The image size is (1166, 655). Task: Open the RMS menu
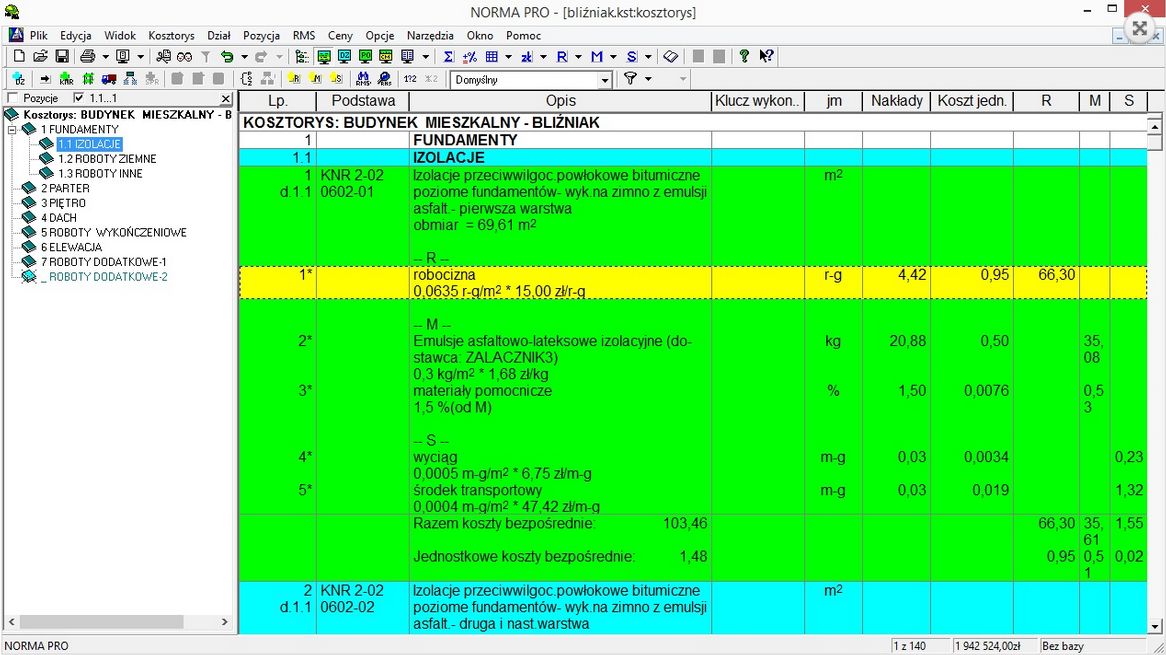(303, 36)
